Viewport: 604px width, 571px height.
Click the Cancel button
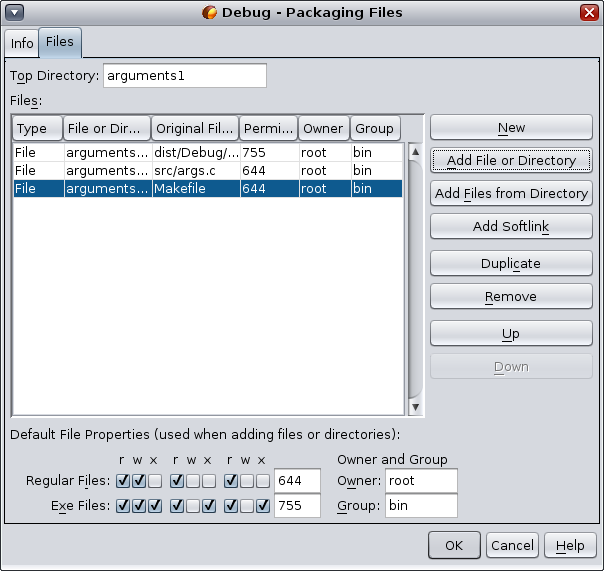tap(512, 546)
